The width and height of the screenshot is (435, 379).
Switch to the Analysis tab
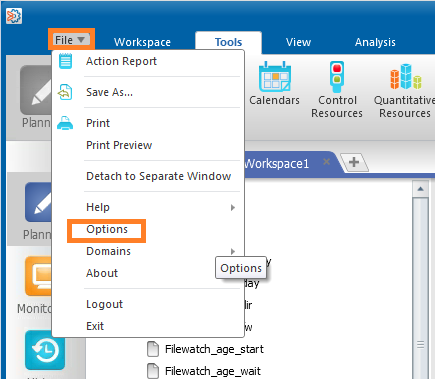(x=375, y=42)
